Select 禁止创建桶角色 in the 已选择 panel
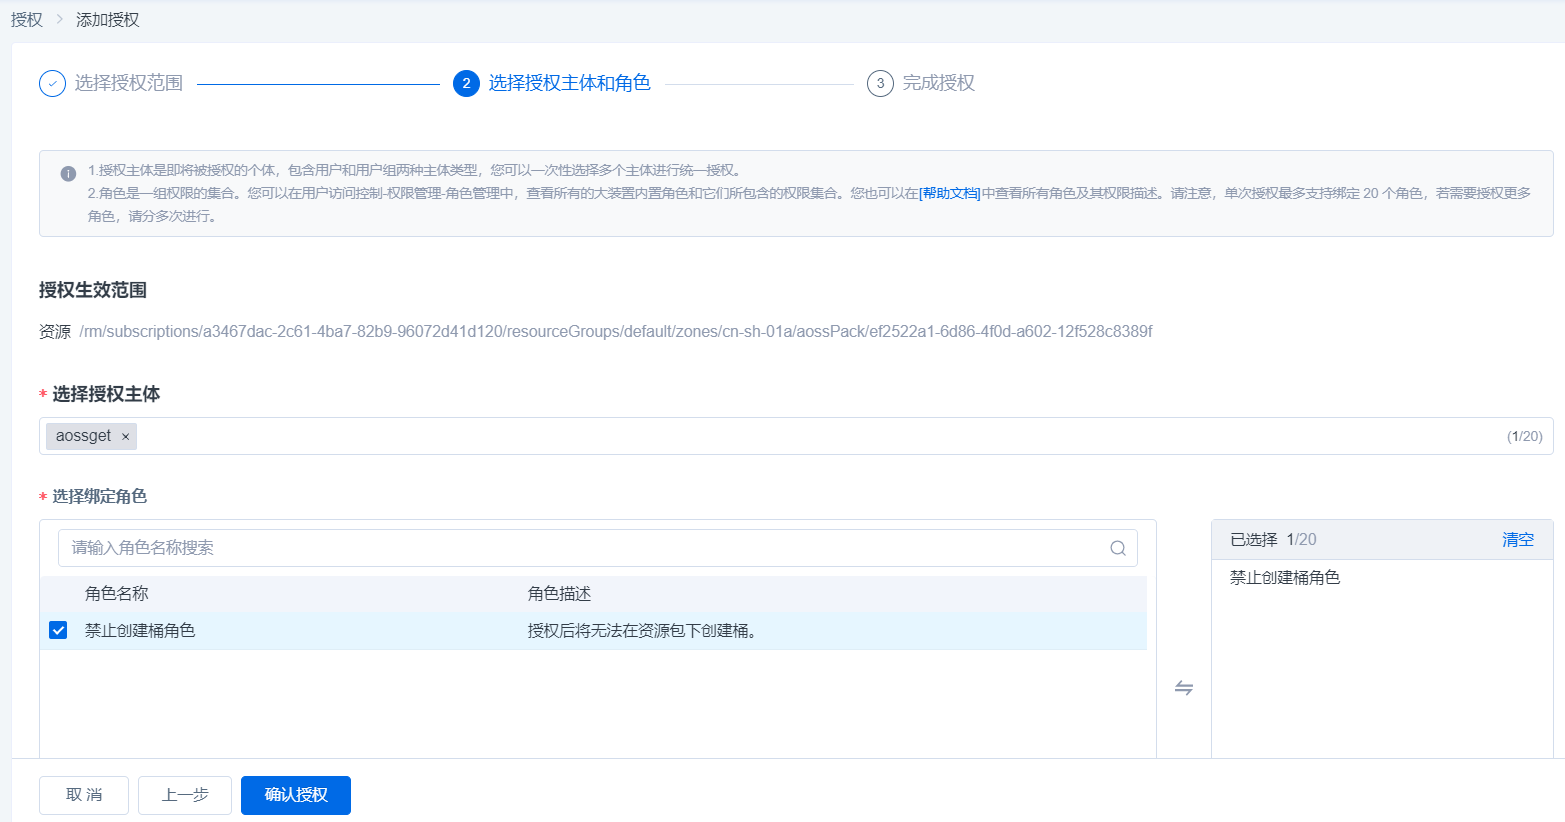The height and width of the screenshot is (822, 1565). [x=1285, y=577]
